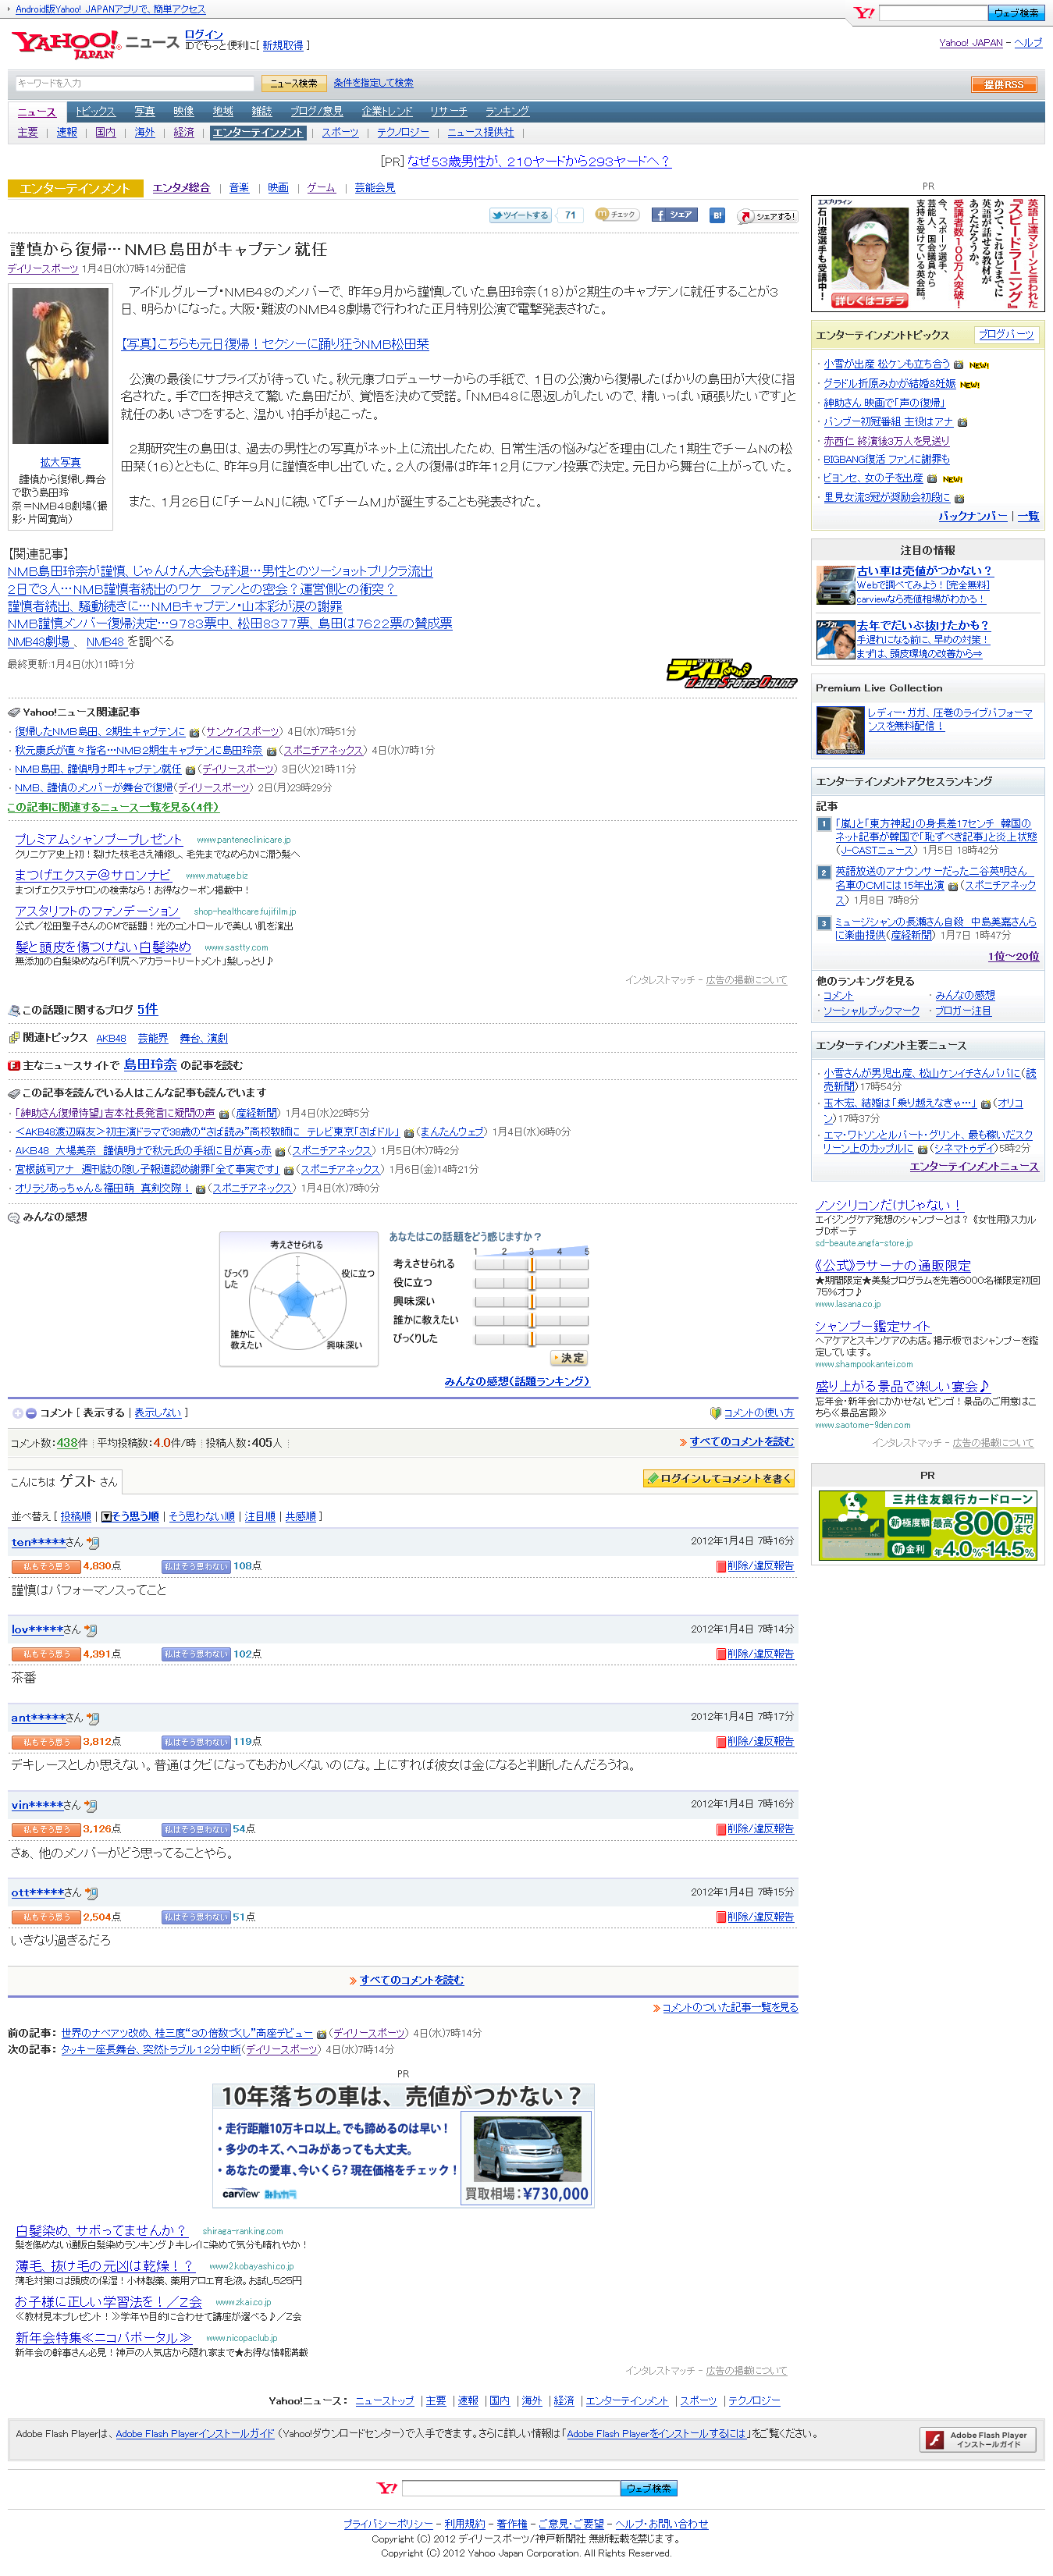The width and height of the screenshot is (1053, 2576).
Task: Sort comments by 投稿順
Action: click(76, 1517)
